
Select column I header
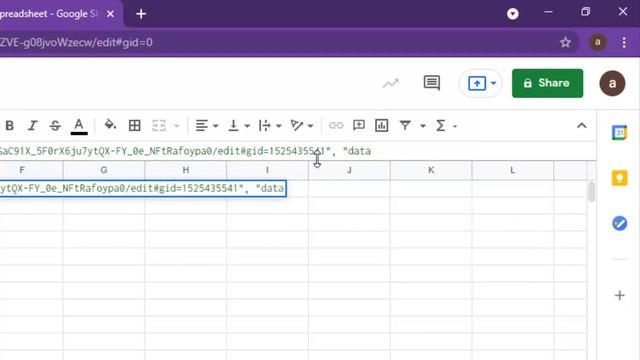coord(267,170)
